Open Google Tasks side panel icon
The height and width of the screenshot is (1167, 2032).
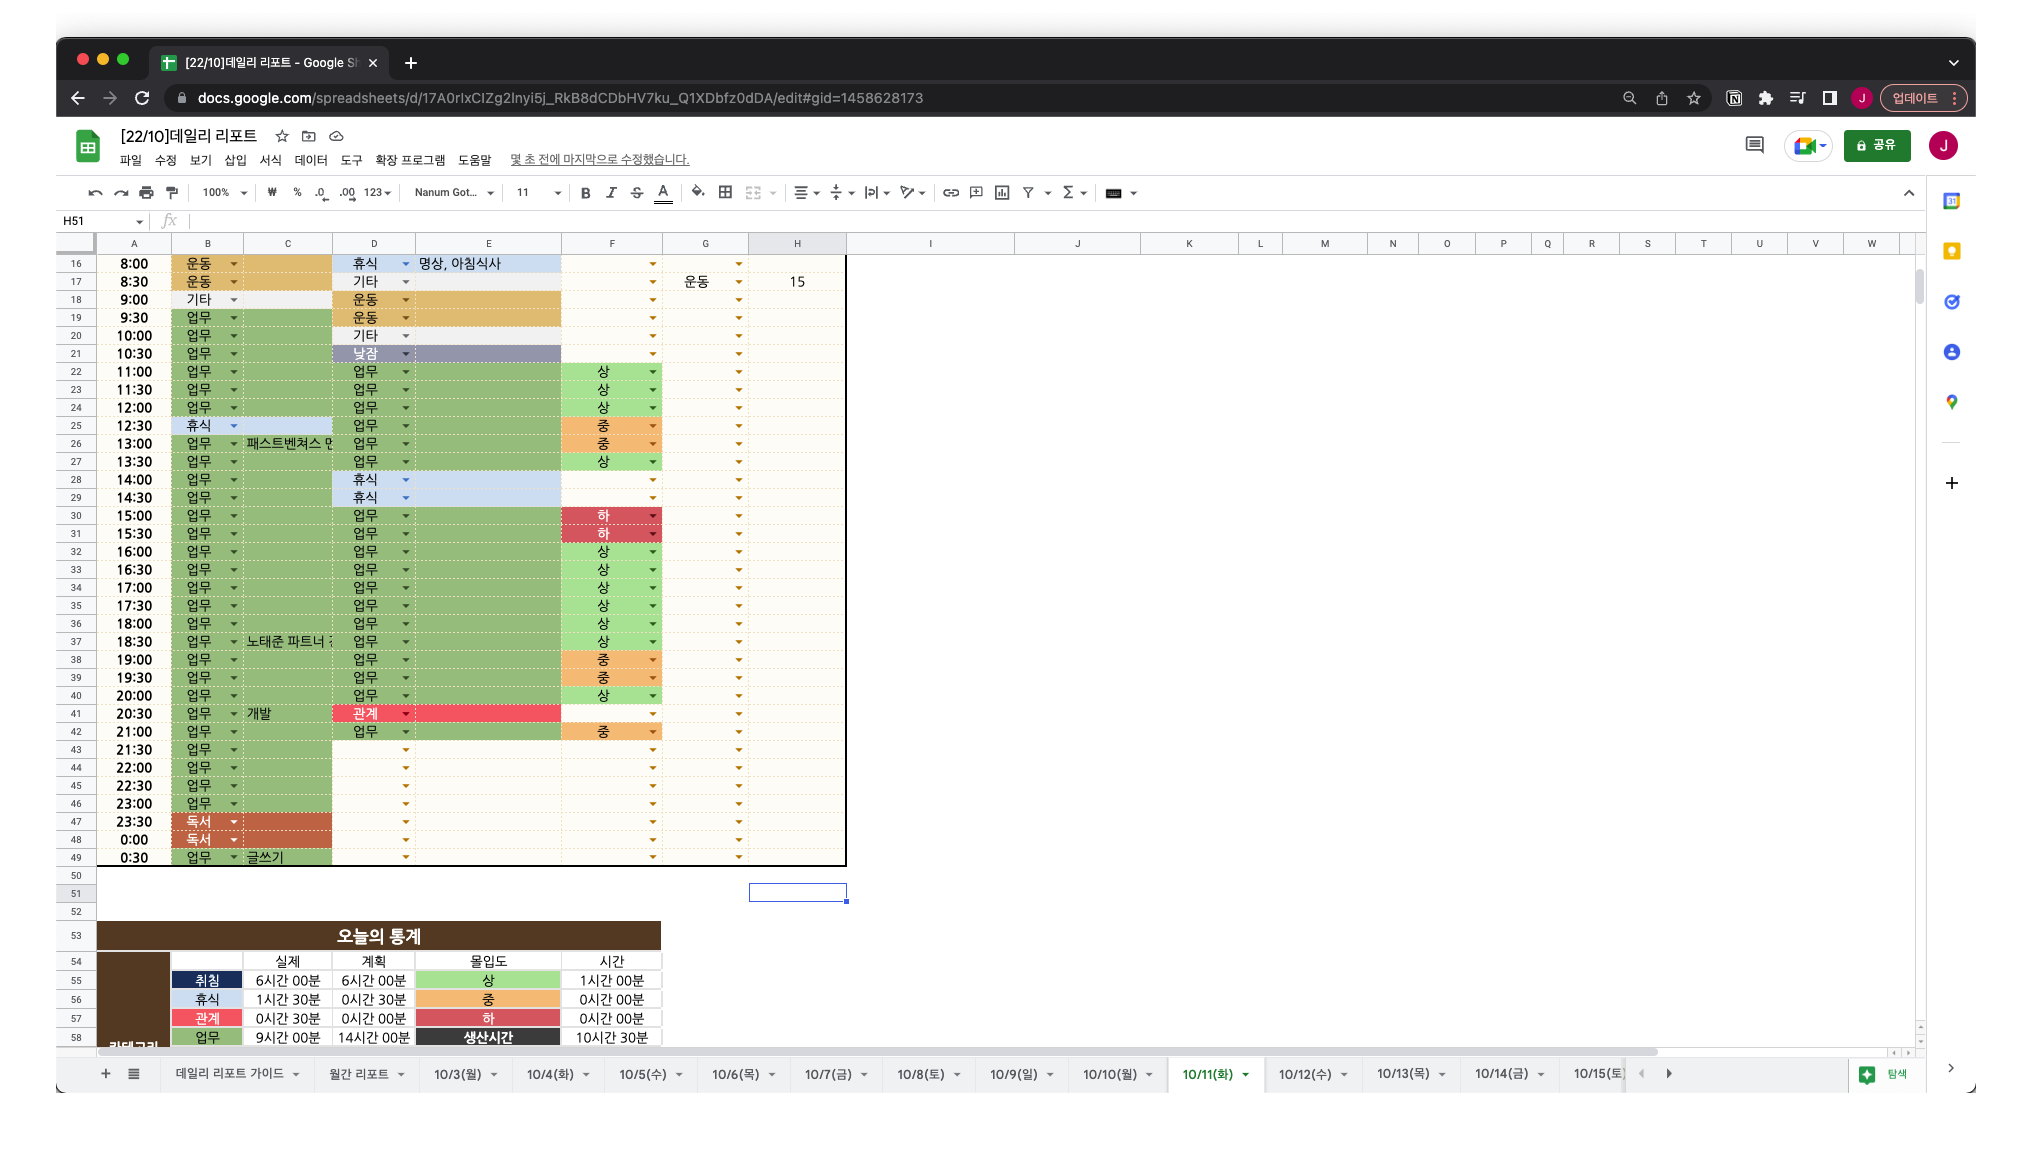pyautogui.click(x=1951, y=302)
